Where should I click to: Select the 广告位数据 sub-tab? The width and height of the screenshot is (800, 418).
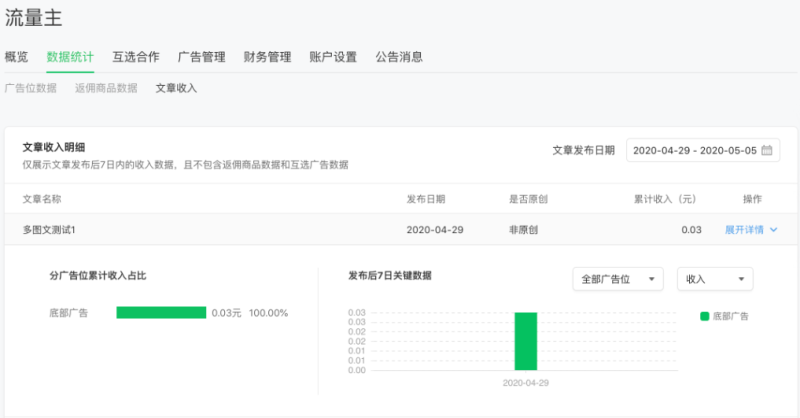[31, 88]
